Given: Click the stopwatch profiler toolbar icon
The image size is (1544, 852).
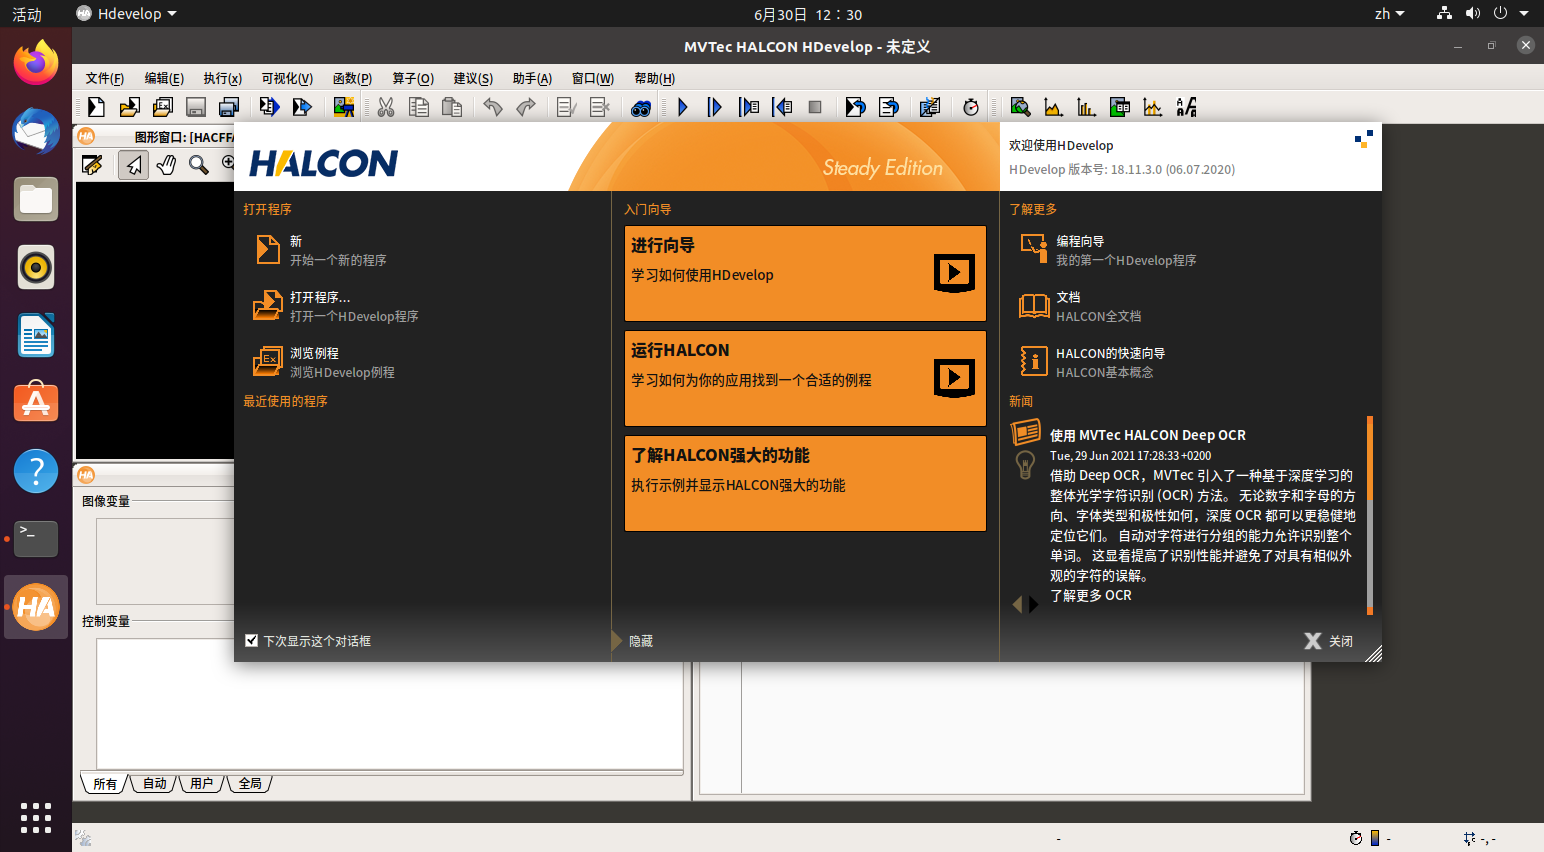Looking at the screenshot, I should pos(970,107).
